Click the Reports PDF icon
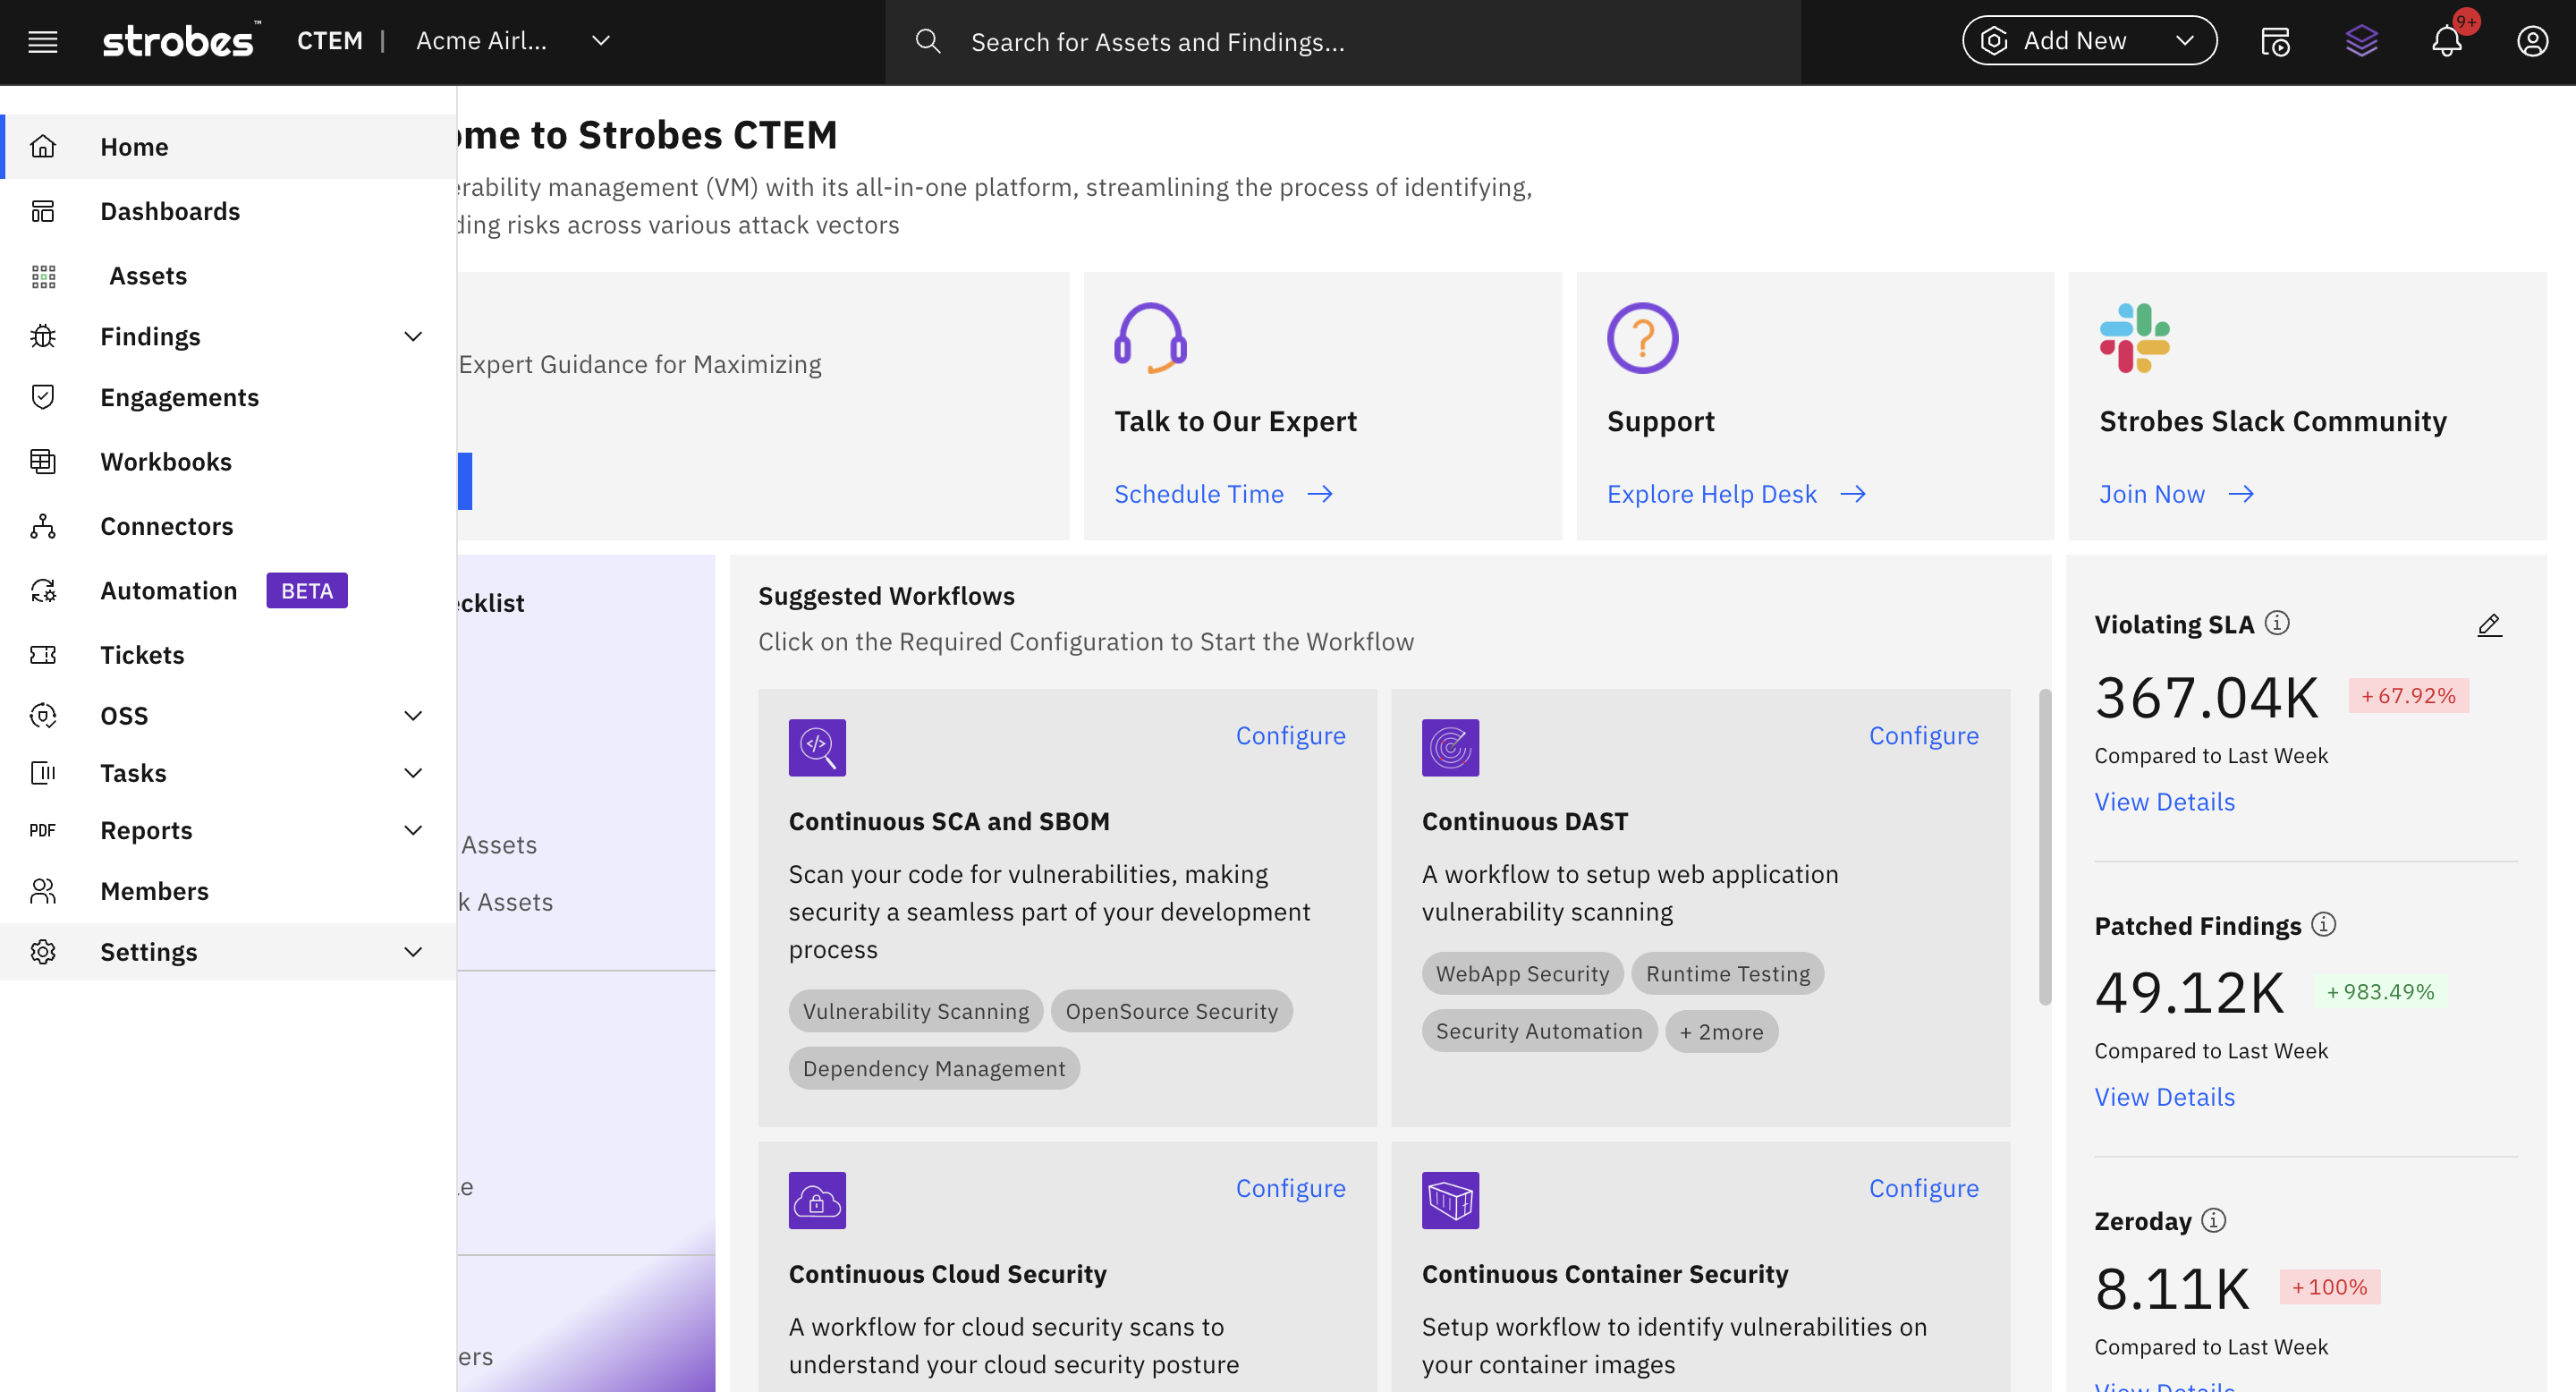The image size is (2576, 1392). click(x=43, y=830)
